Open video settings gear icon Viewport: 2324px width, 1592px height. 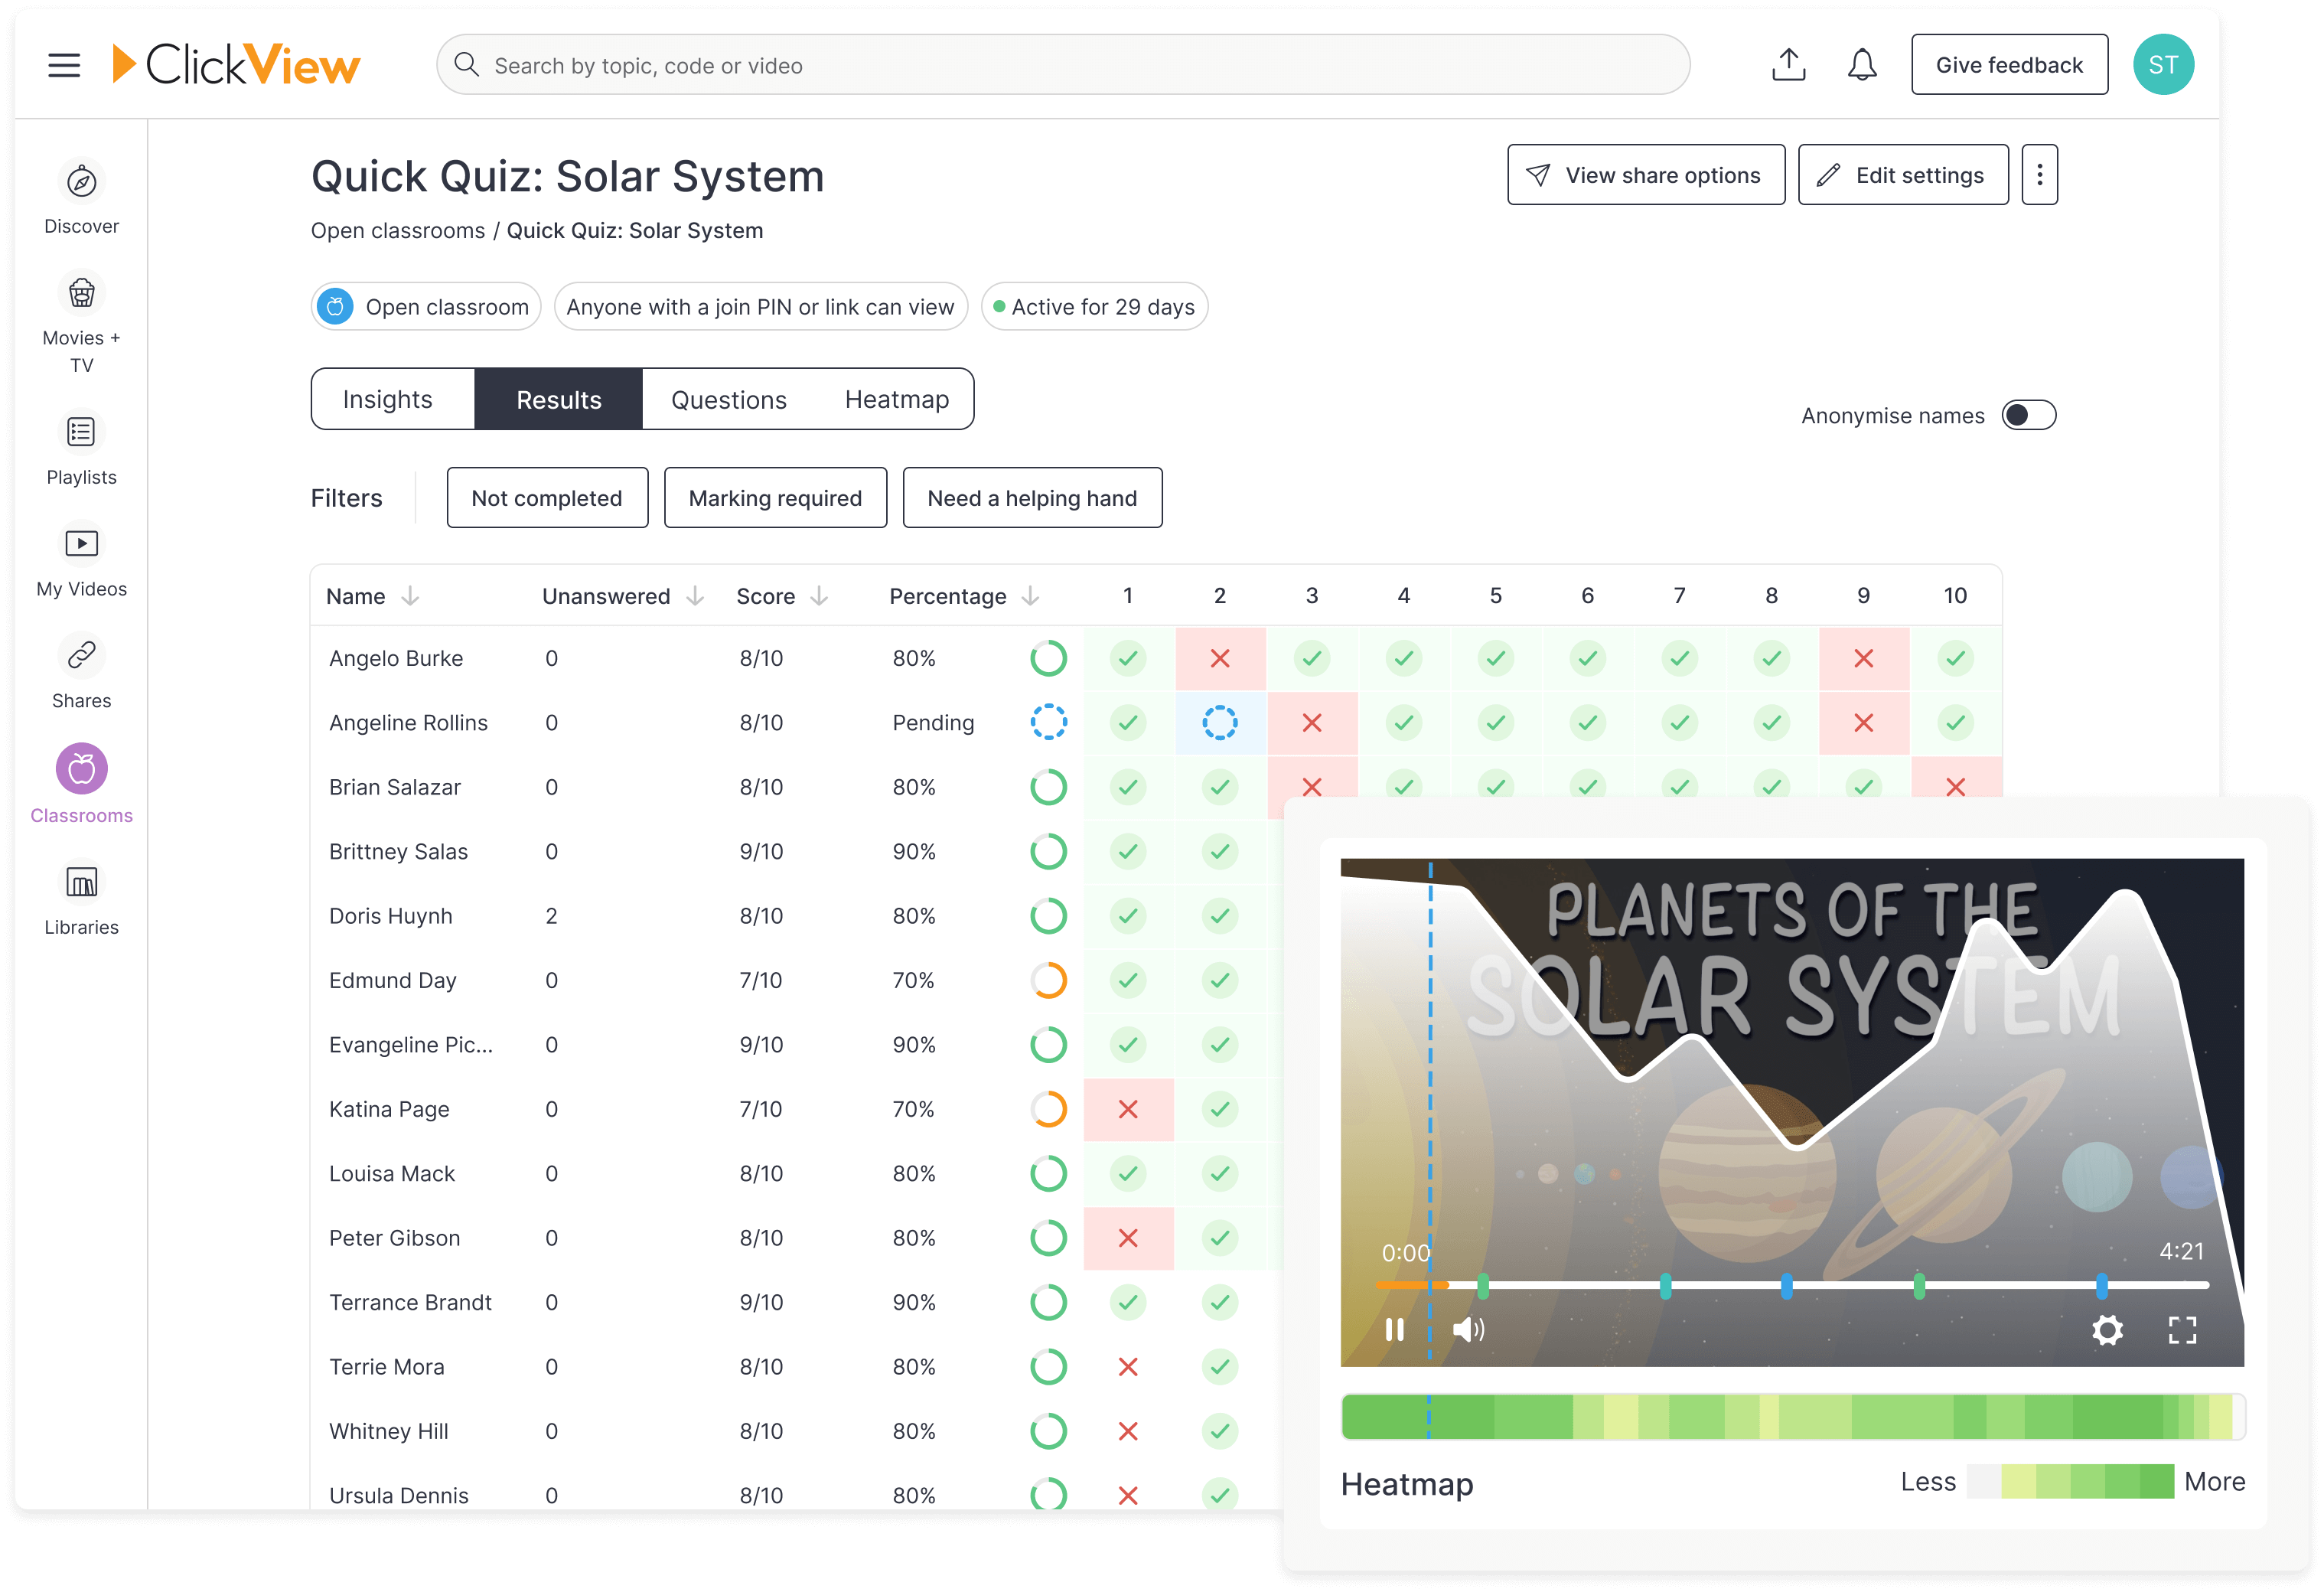(2107, 1330)
